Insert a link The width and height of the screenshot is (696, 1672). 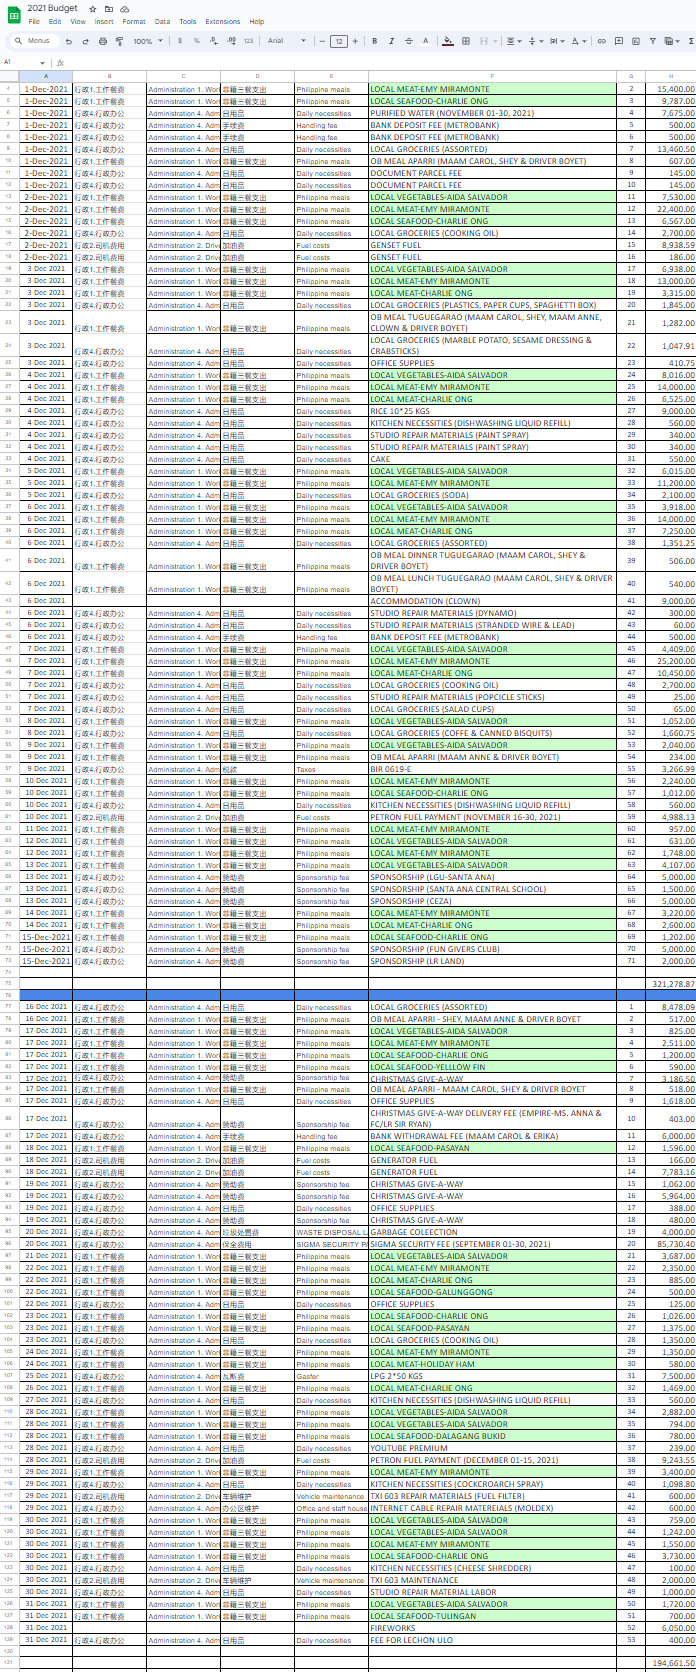coord(602,41)
